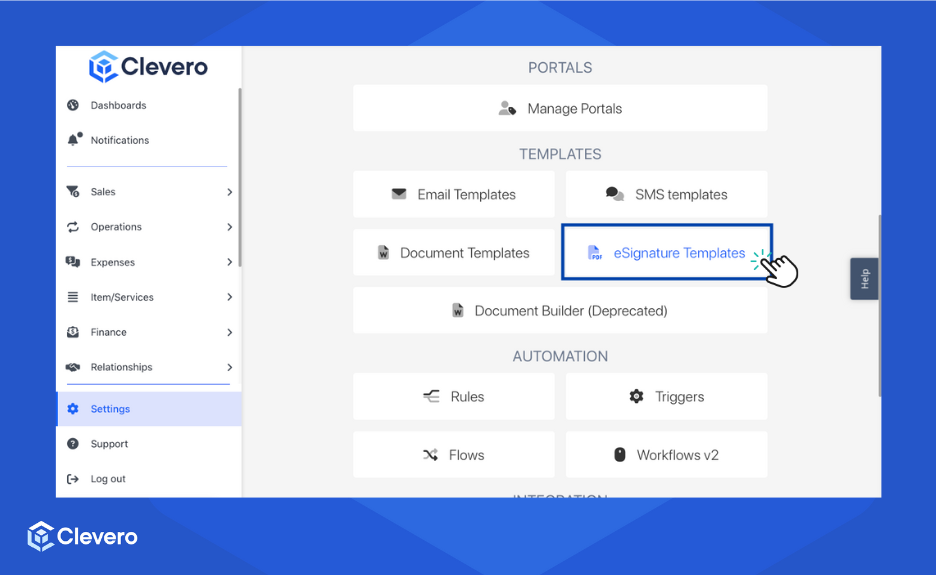
Task: Click the Expenses money icon
Action: pos(73,262)
